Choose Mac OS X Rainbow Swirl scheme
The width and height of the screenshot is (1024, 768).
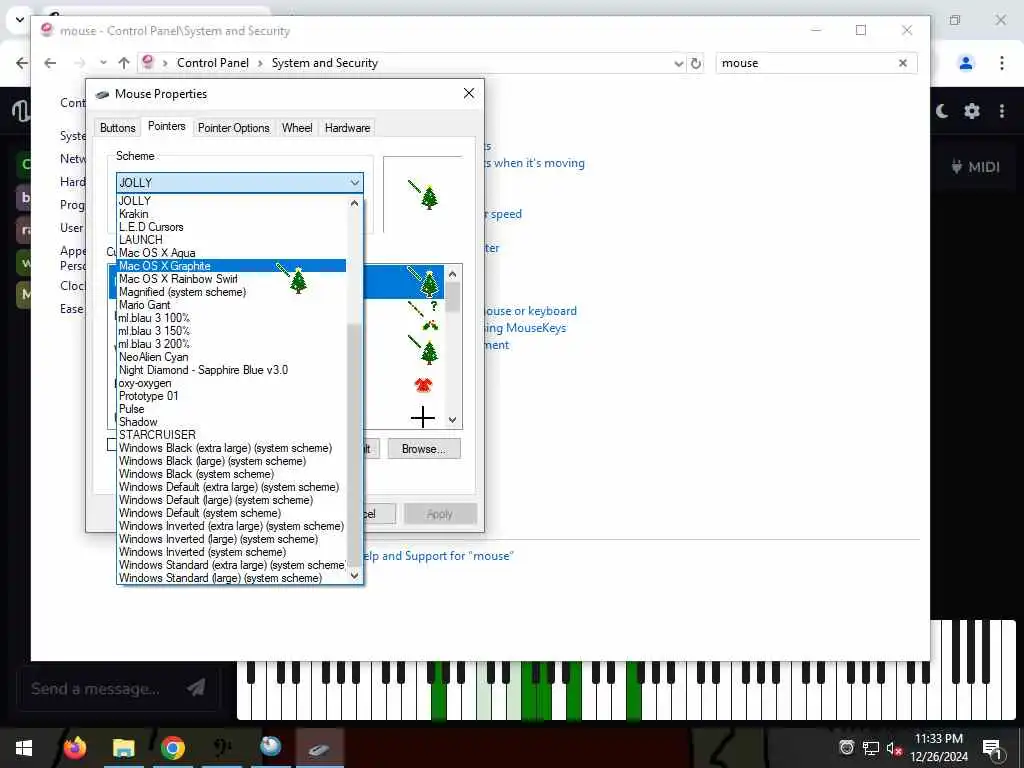[x=232, y=279]
